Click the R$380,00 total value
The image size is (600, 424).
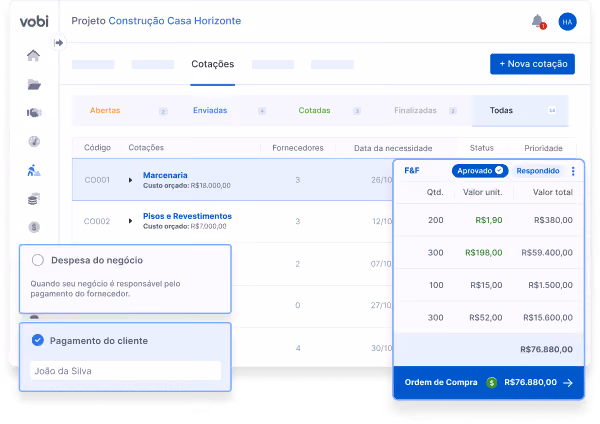[x=553, y=220]
